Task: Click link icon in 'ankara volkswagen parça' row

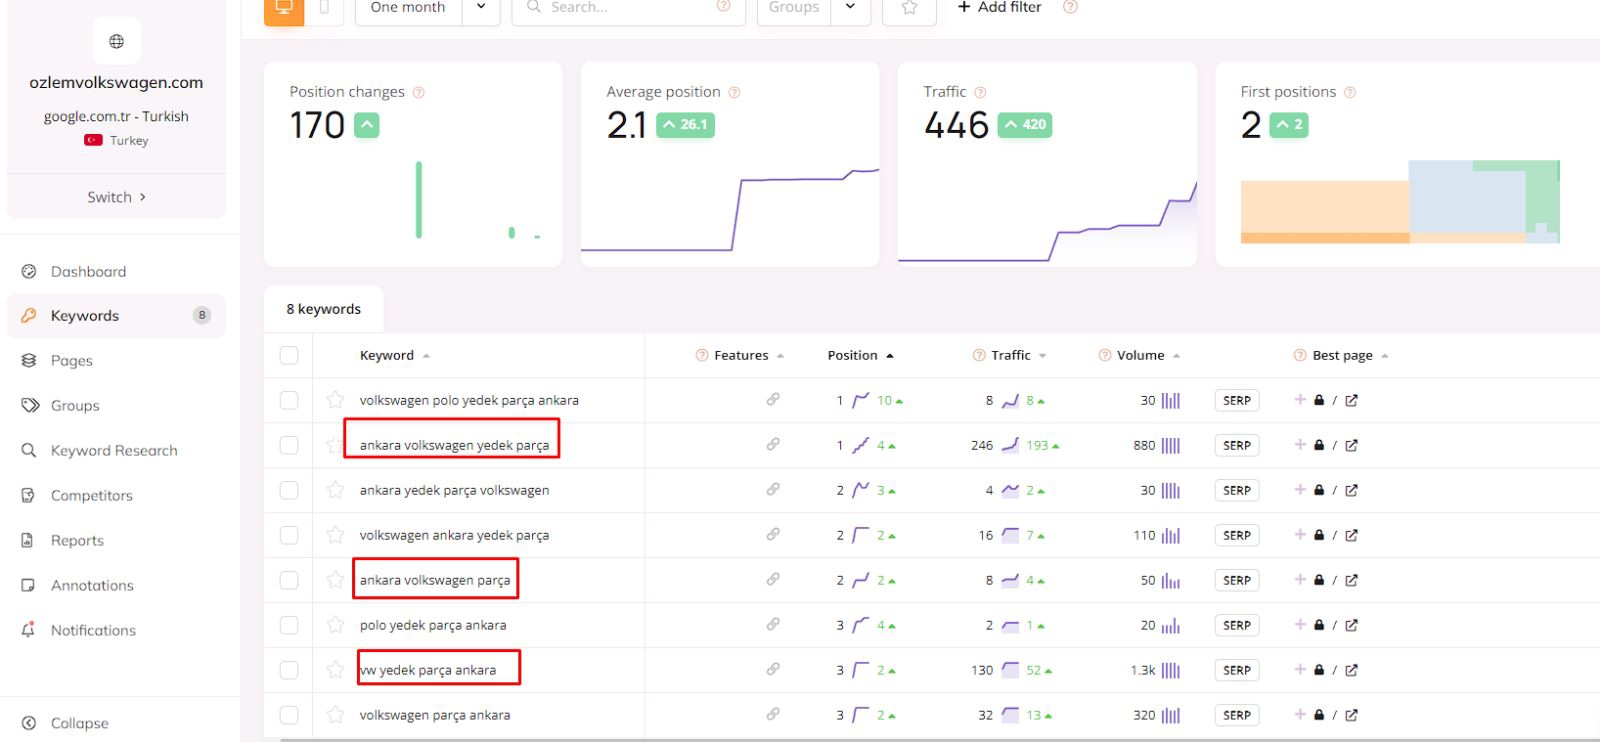Action: (773, 580)
